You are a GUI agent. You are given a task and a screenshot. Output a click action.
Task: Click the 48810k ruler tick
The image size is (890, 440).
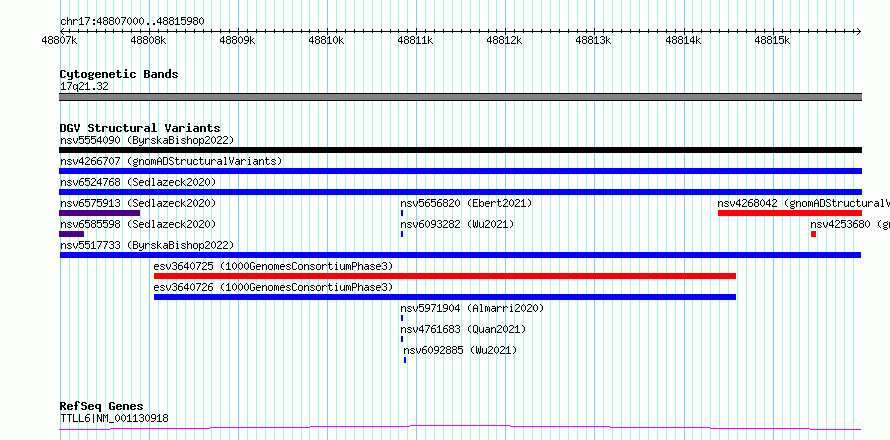pos(327,40)
